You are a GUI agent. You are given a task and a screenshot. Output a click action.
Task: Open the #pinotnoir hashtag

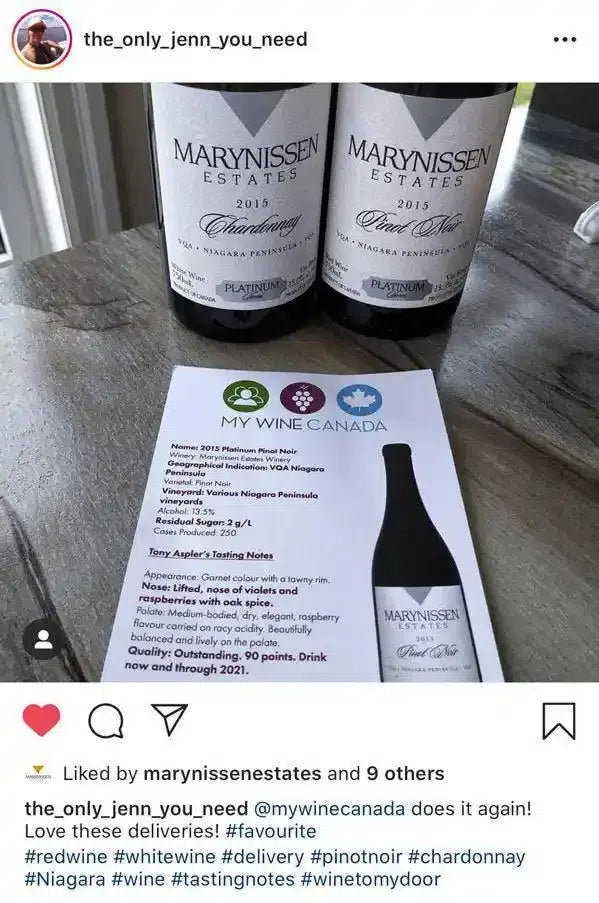point(356,856)
